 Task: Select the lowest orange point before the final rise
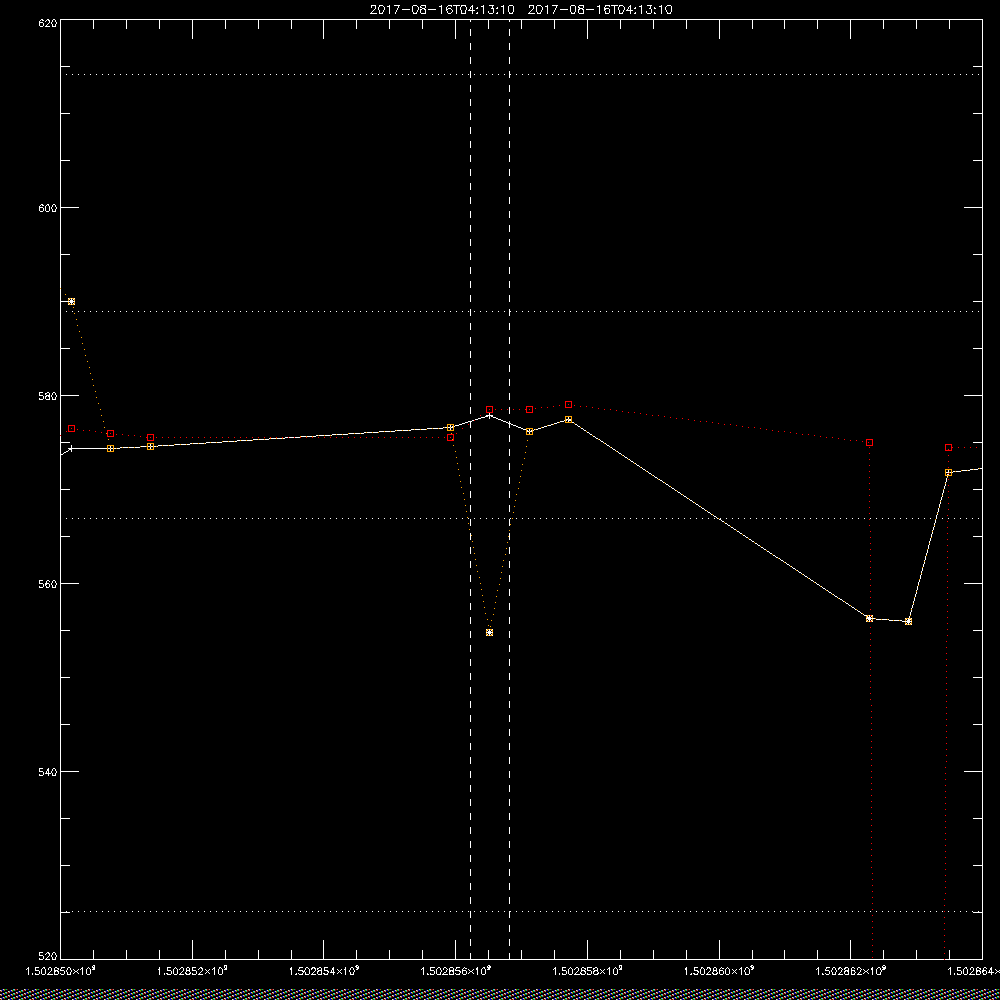908,621
